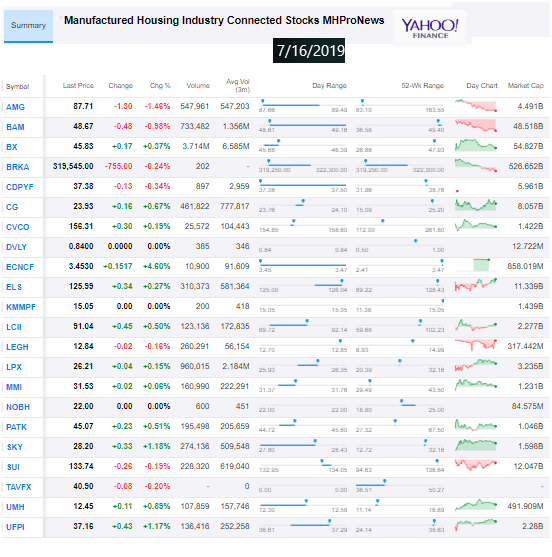
Task: Sort by 52-Wk Range column header
Action: click(422, 86)
